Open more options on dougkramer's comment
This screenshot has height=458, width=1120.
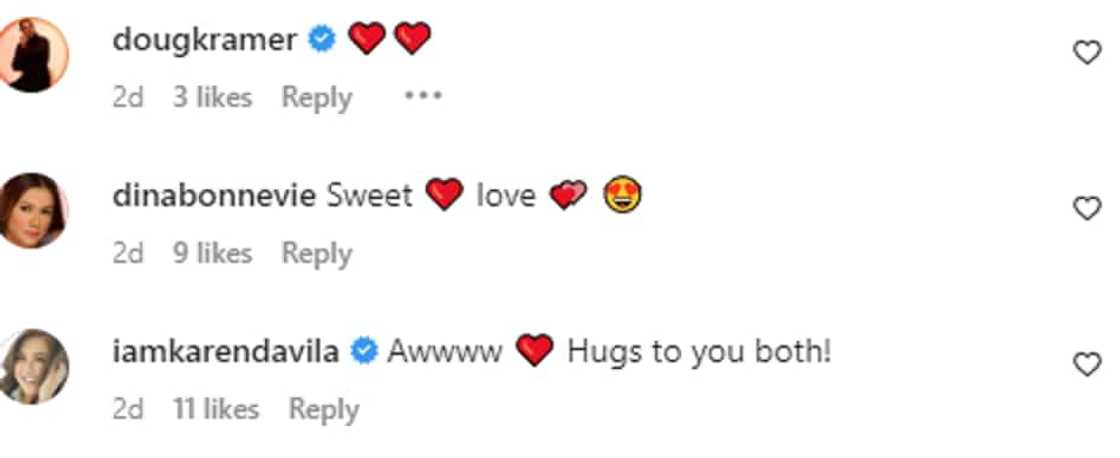423,97
